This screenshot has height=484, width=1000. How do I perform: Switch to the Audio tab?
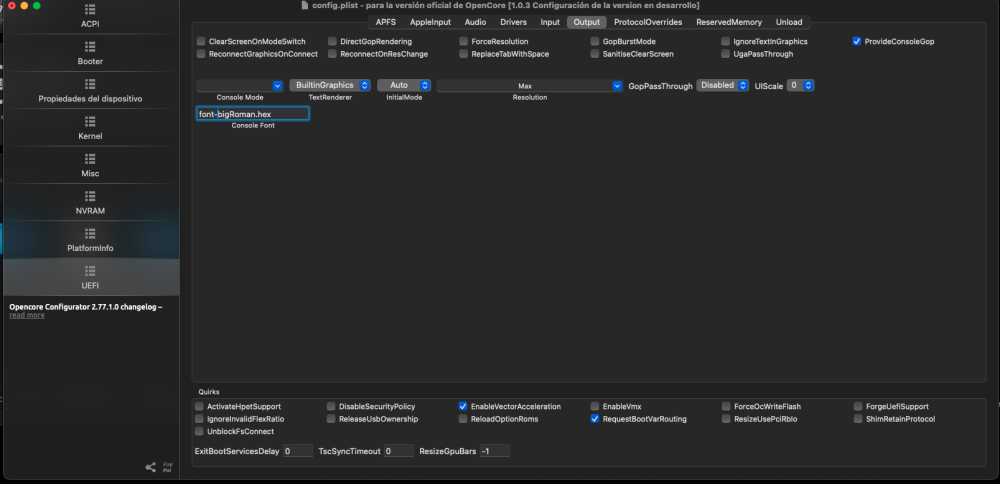[475, 22]
